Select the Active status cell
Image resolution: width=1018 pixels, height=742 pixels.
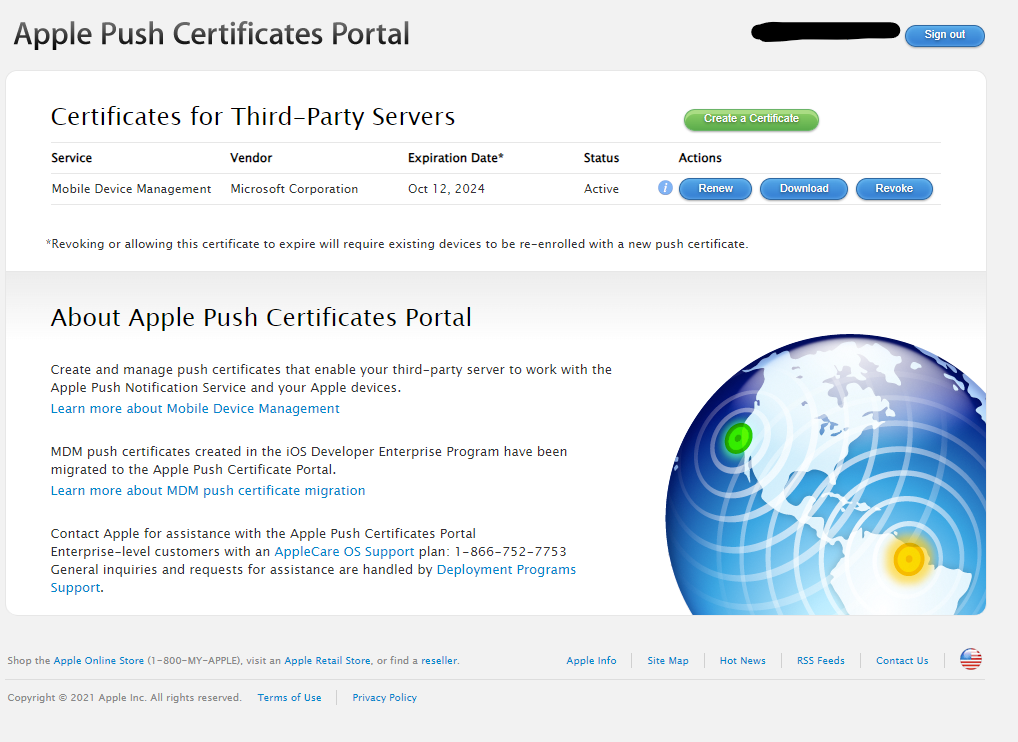click(601, 189)
